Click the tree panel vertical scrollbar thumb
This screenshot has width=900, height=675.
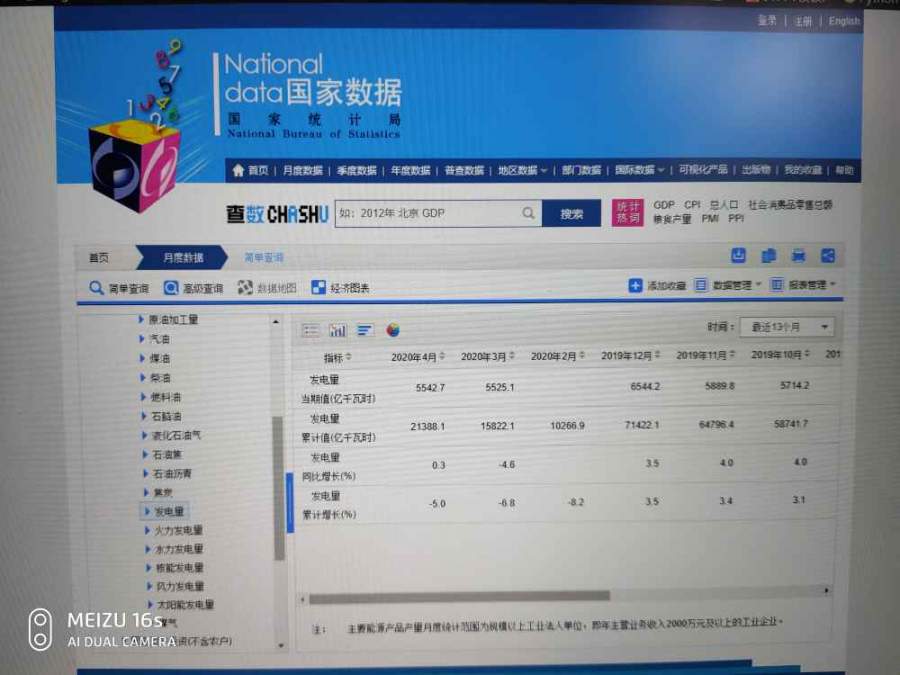click(x=279, y=488)
